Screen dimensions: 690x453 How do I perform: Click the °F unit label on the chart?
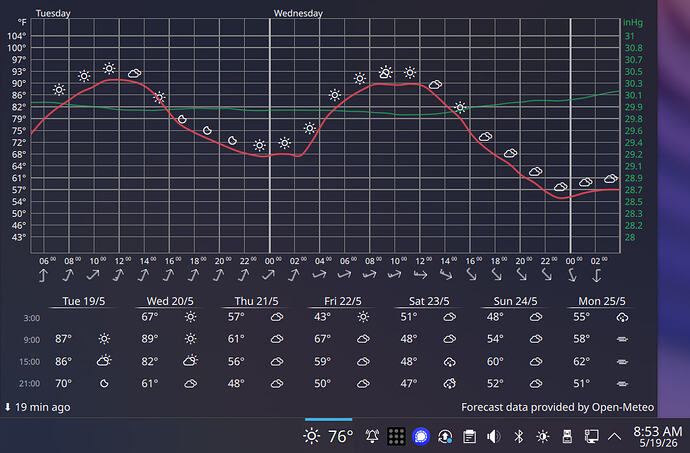click(x=22, y=22)
